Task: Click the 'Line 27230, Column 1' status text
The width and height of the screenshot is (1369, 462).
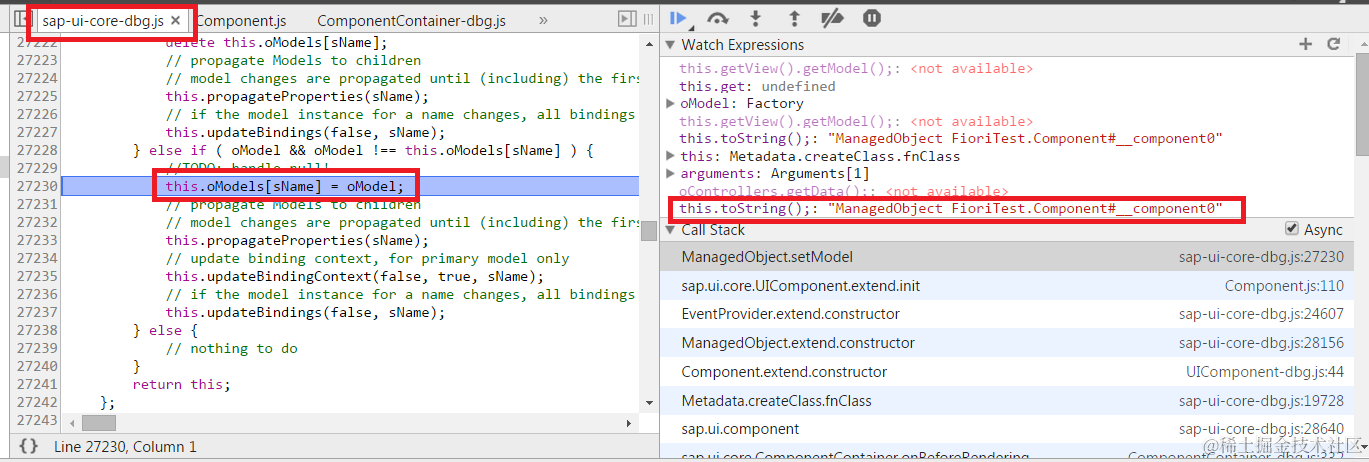Action: [126, 447]
